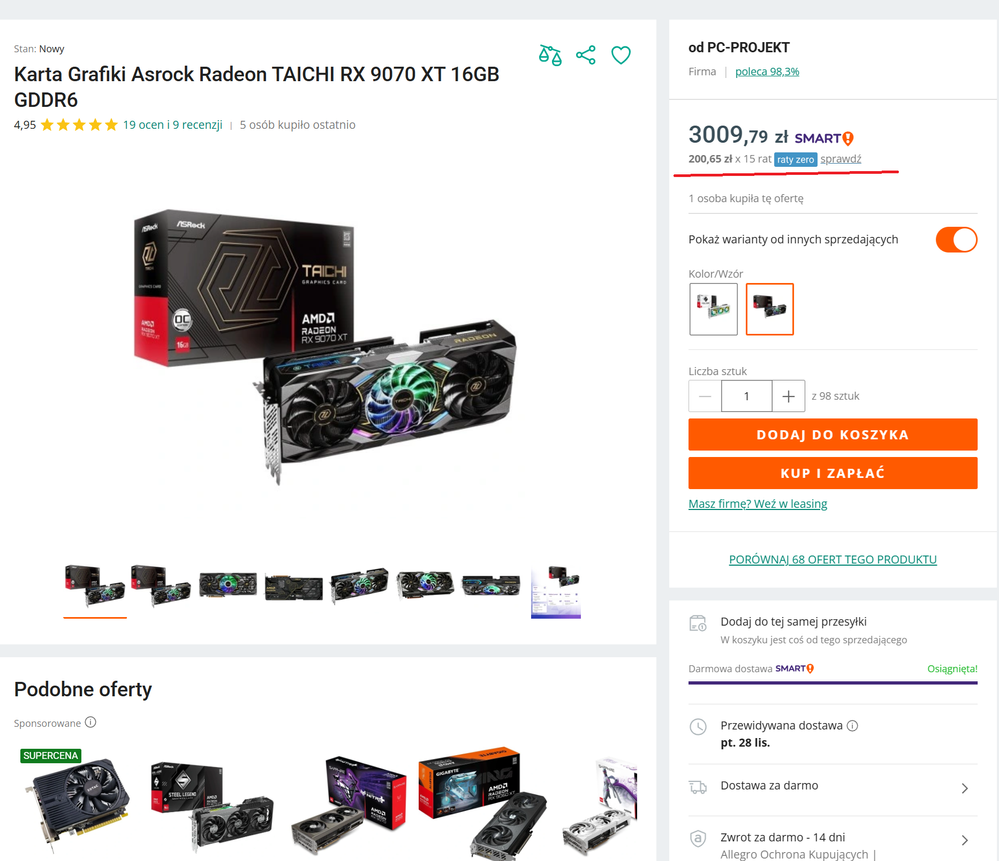Click the 19 ocen i 9 recenzji link
Viewport: 999px width, 861px height.
(172, 125)
